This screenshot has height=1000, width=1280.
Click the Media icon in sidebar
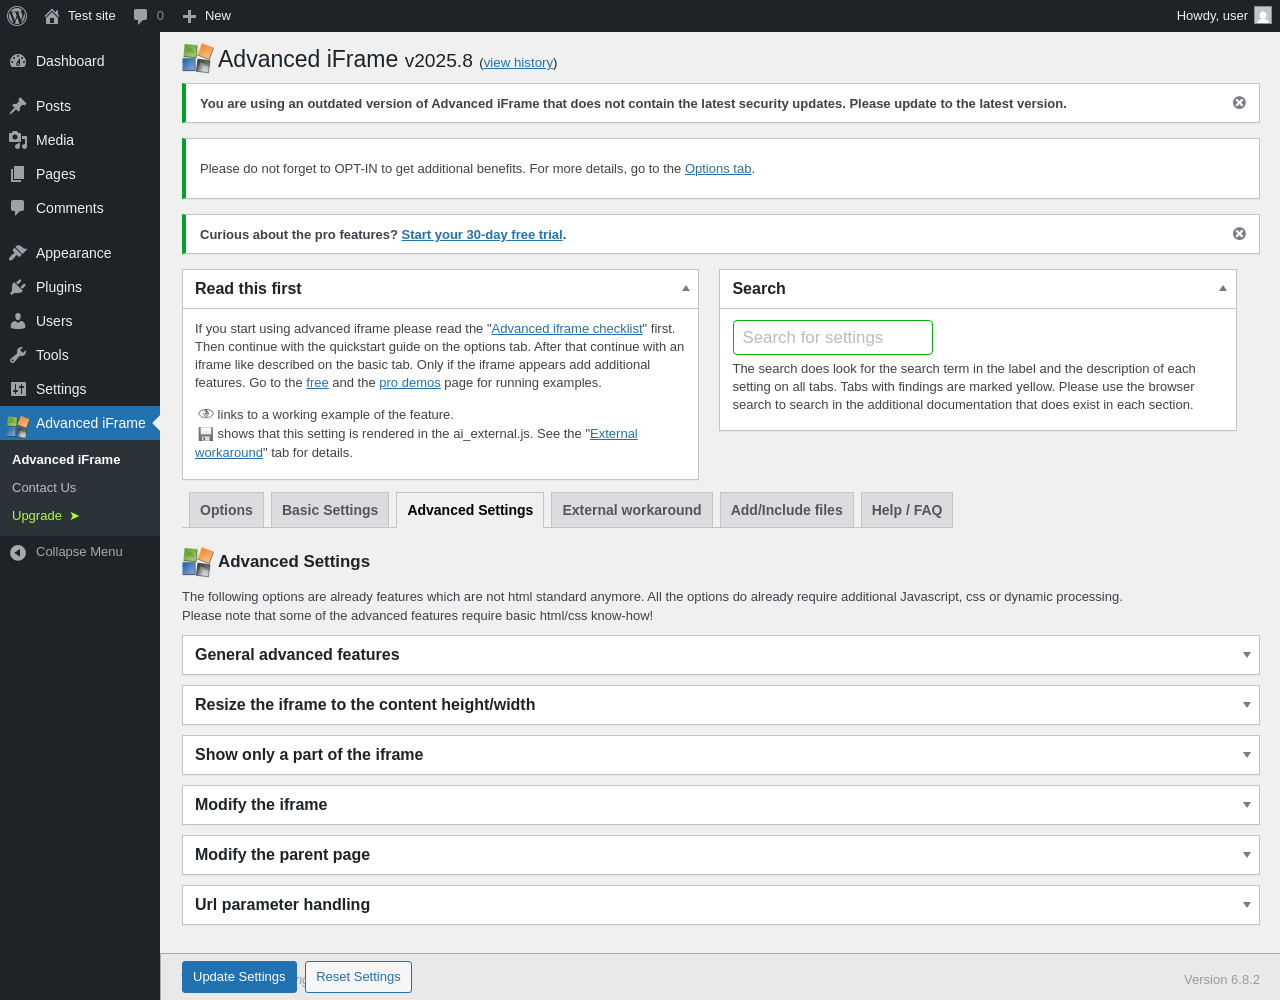[18, 140]
